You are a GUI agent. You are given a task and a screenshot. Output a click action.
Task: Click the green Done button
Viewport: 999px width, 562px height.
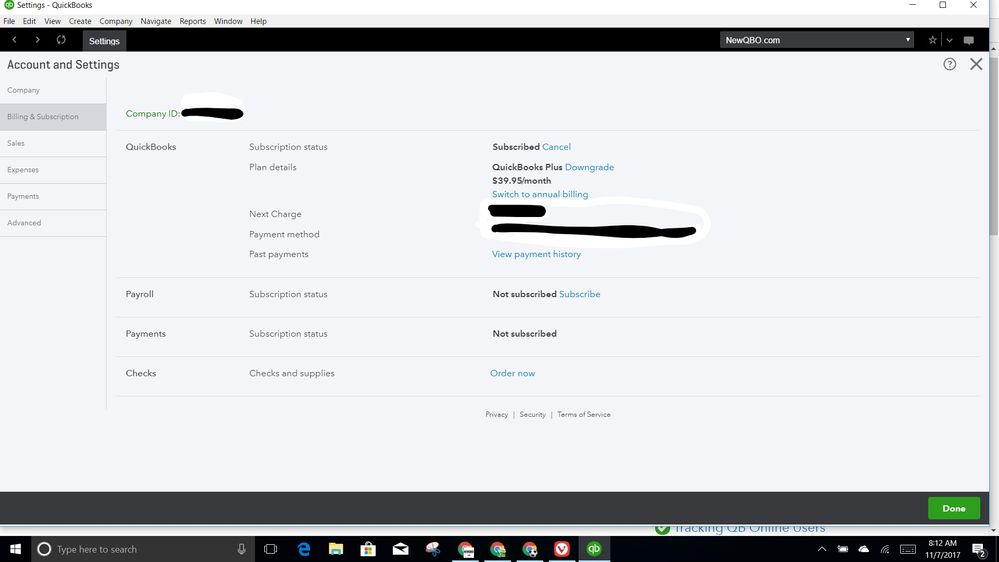tap(954, 508)
